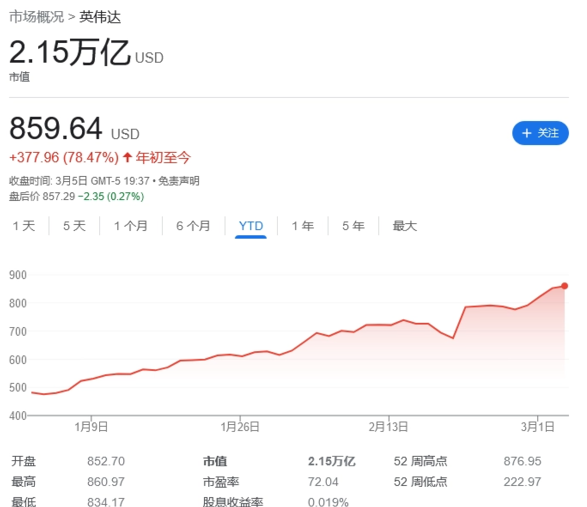Click the blue 关注 follow button
The width and height of the screenshot is (587, 507).
point(540,133)
